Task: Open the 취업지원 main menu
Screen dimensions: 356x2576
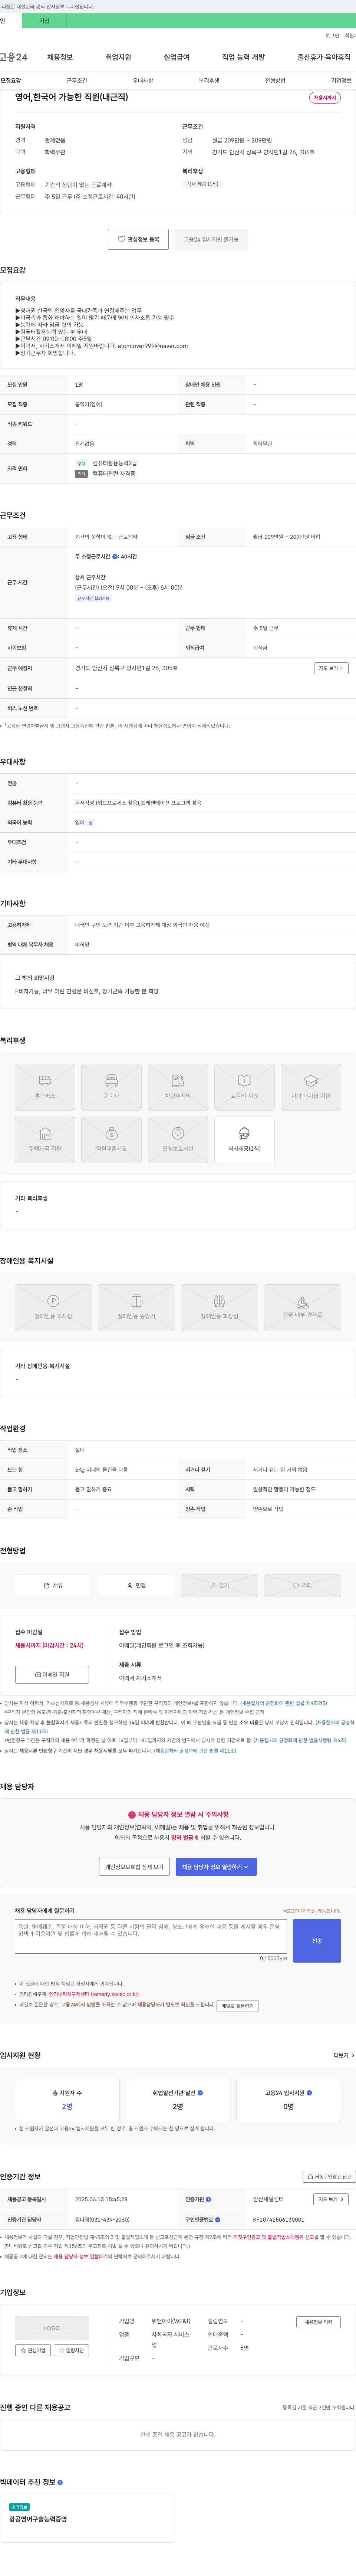Action: pyautogui.click(x=118, y=57)
